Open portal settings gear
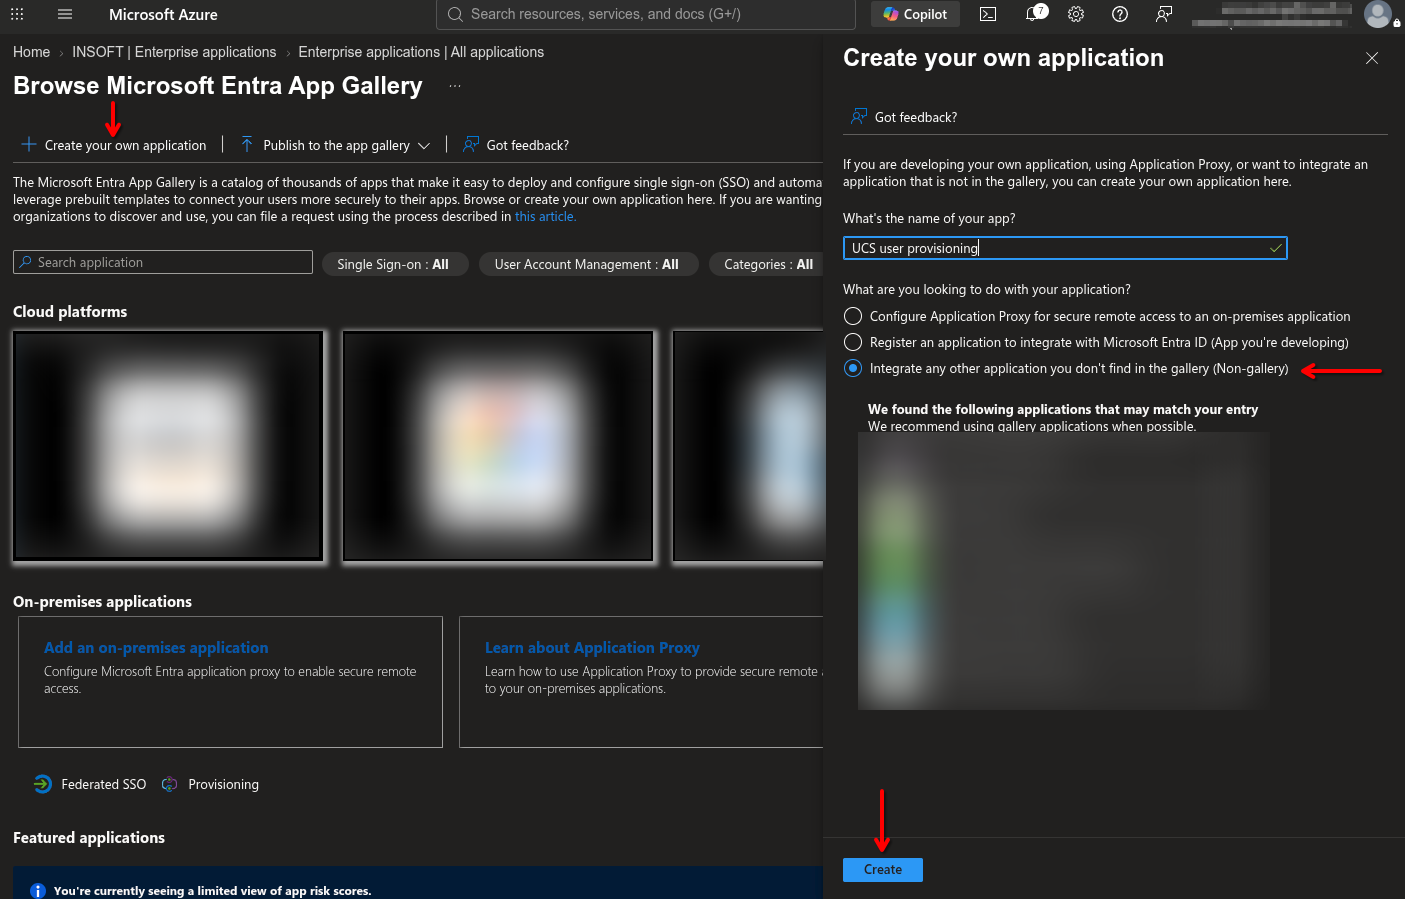The width and height of the screenshot is (1405, 899). (1076, 14)
